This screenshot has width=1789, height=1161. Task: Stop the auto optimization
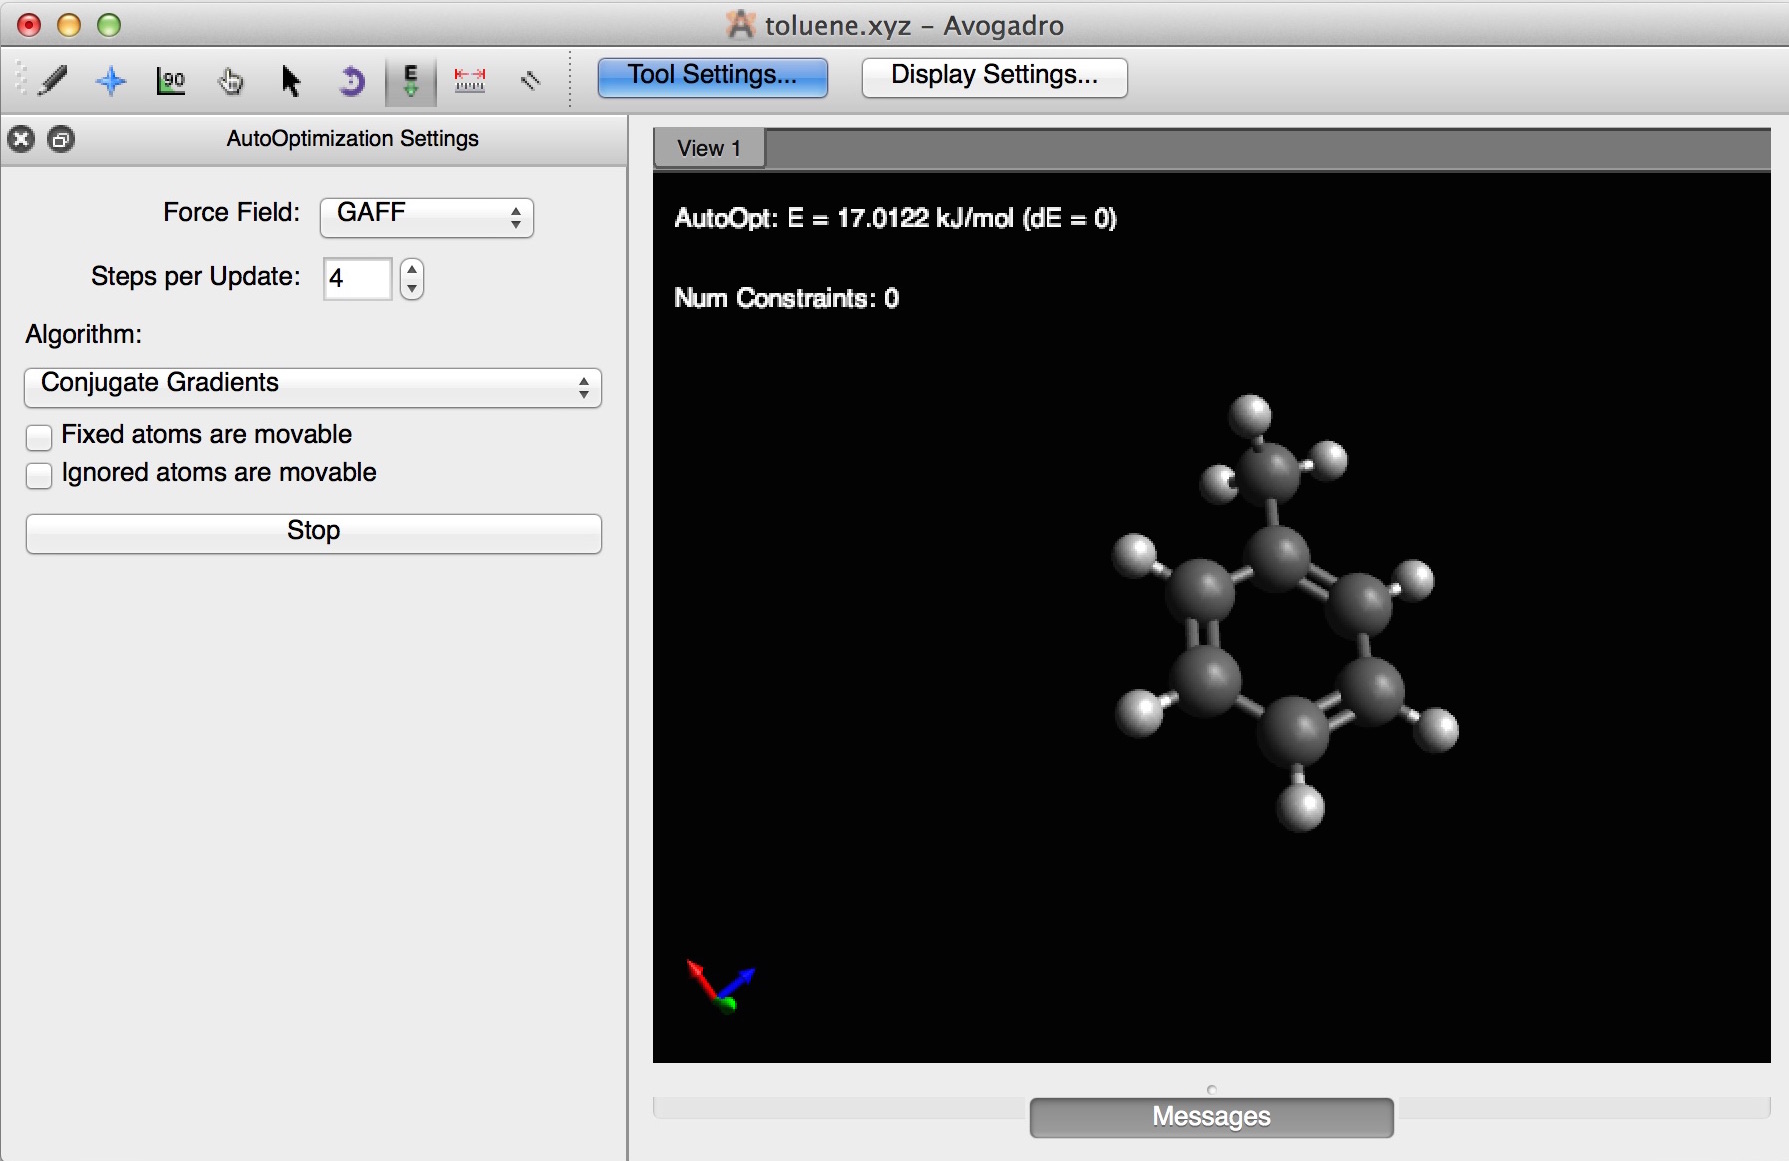(x=313, y=532)
